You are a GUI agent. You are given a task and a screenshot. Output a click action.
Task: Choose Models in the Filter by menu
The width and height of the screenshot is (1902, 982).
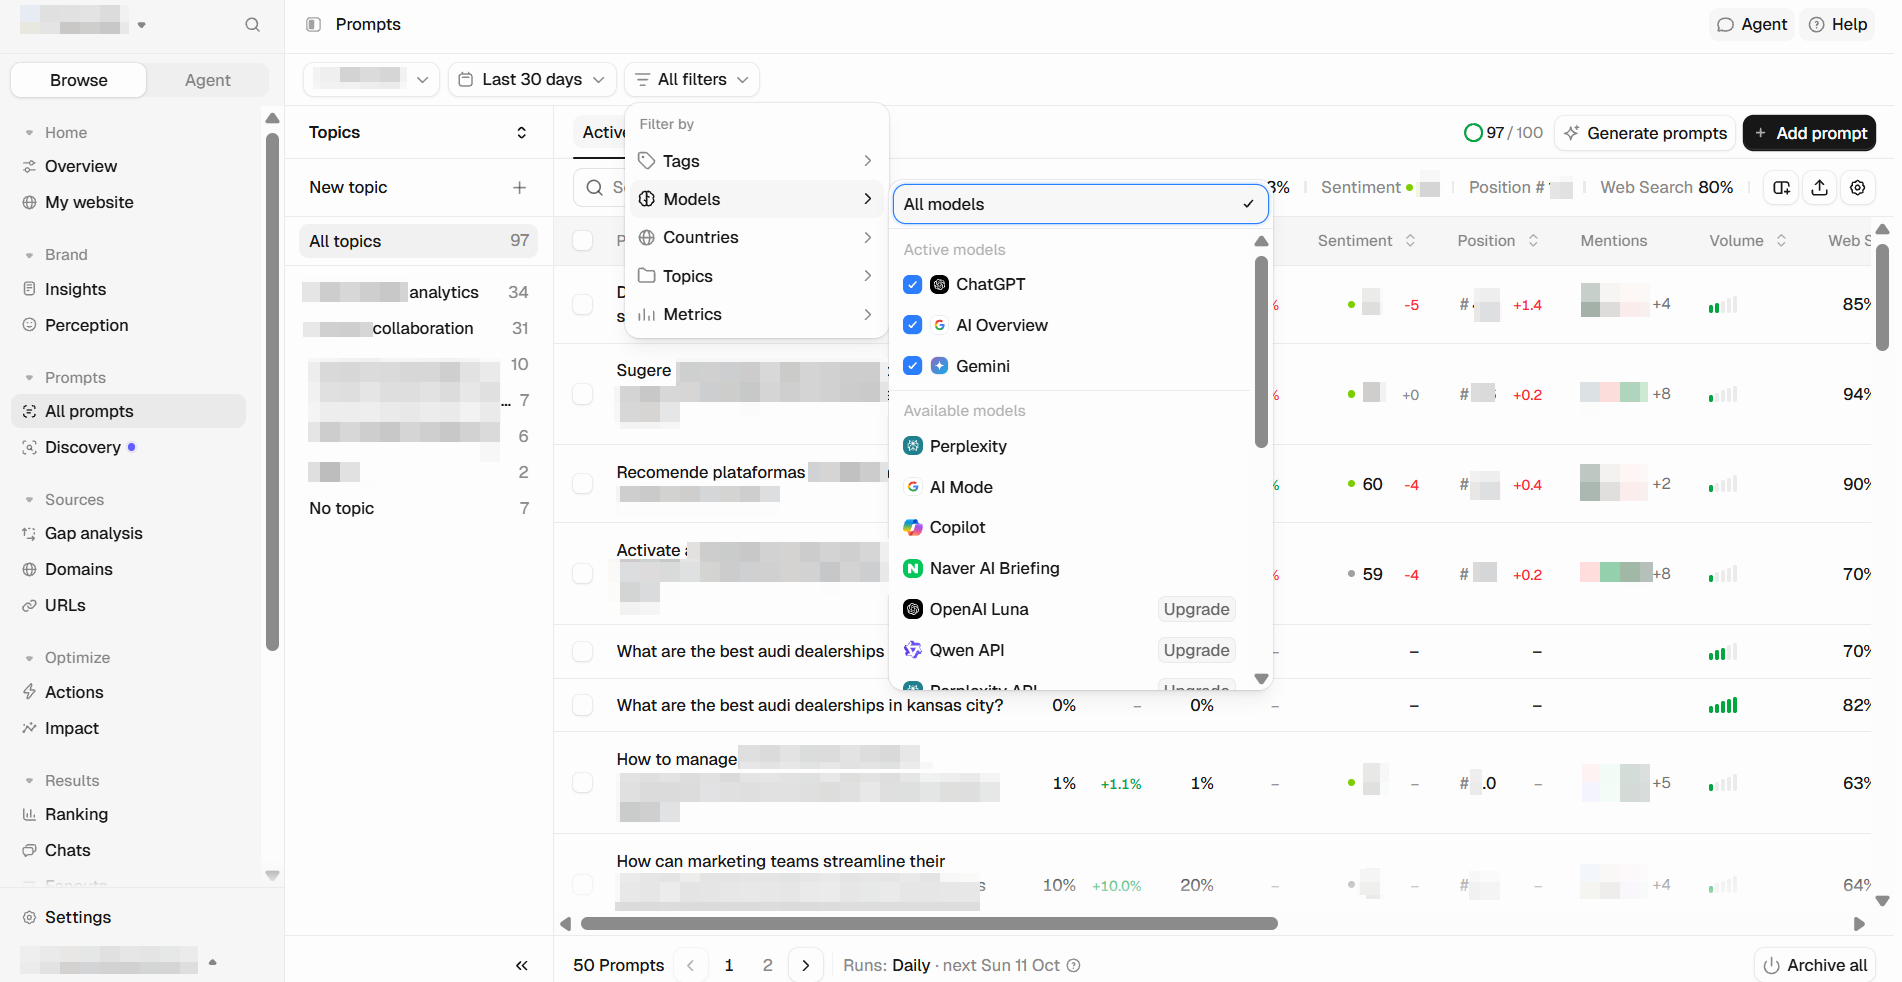click(756, 200)
